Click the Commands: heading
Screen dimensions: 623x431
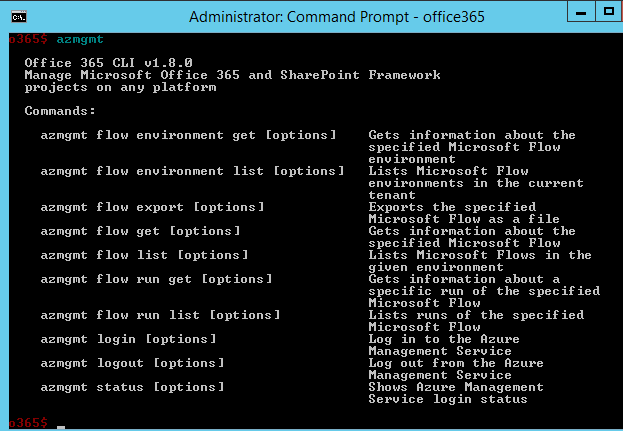click(60, 111)
